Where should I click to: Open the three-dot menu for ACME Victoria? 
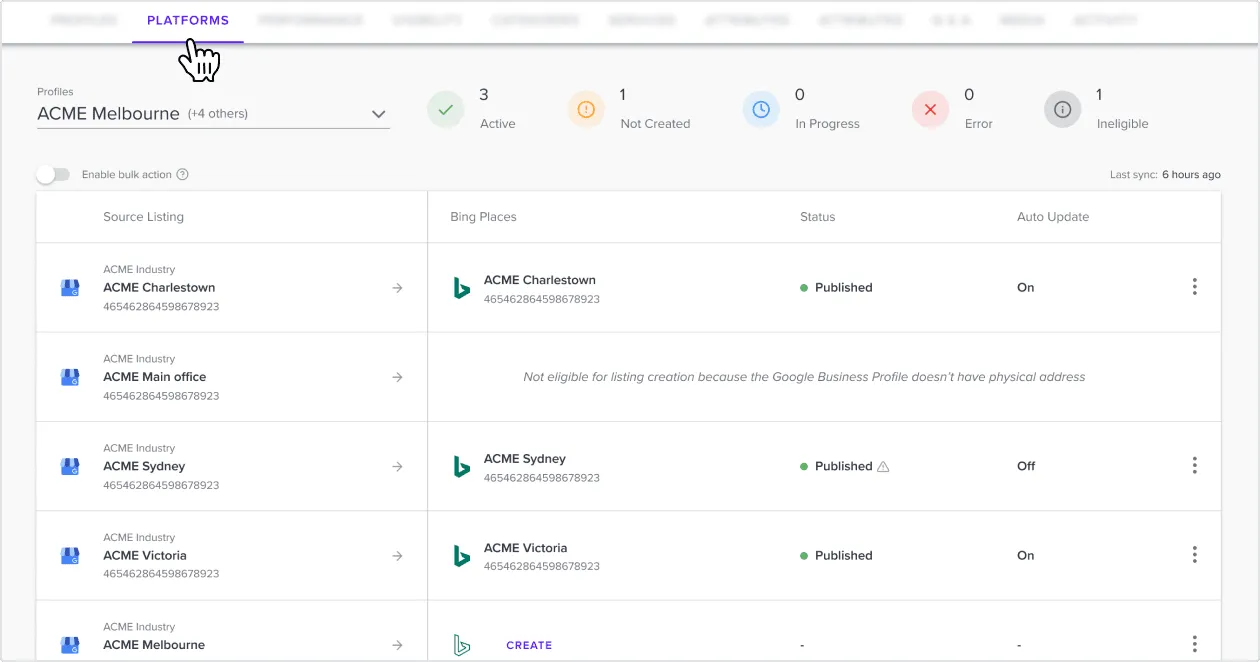click(x=1194, y=554)
